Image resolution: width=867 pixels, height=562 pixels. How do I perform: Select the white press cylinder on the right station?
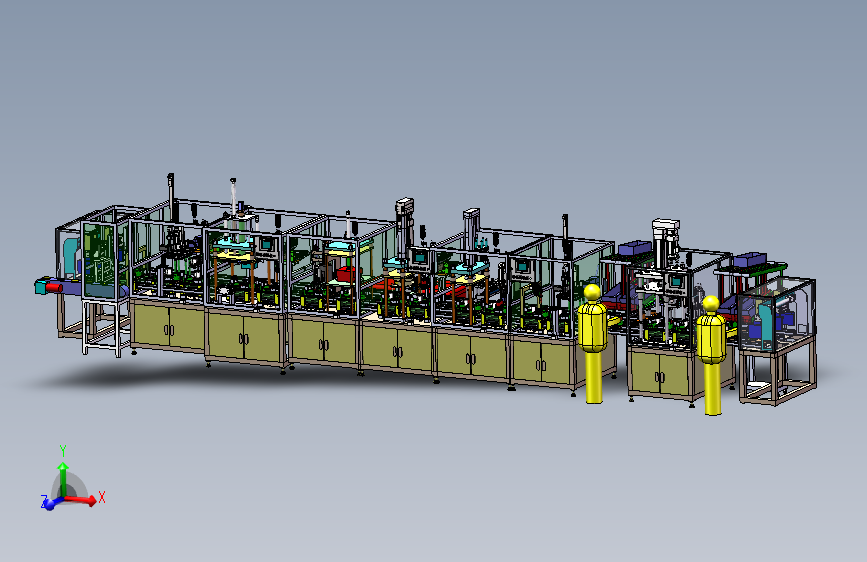(x=665, y=243)
